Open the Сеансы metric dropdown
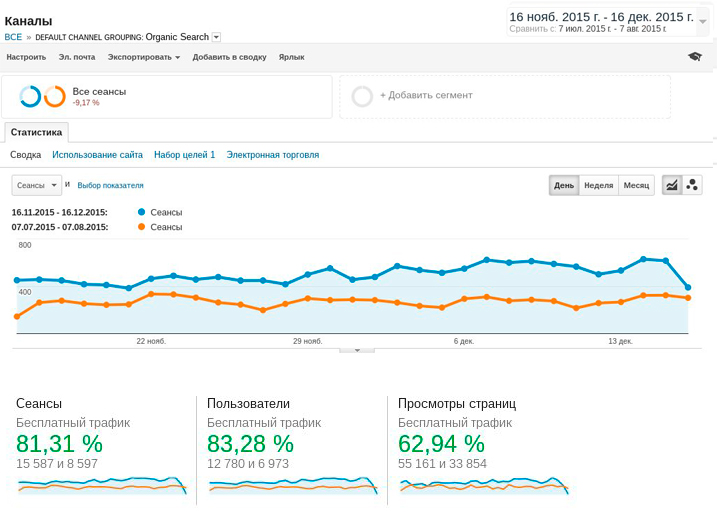 pos(37,185)
